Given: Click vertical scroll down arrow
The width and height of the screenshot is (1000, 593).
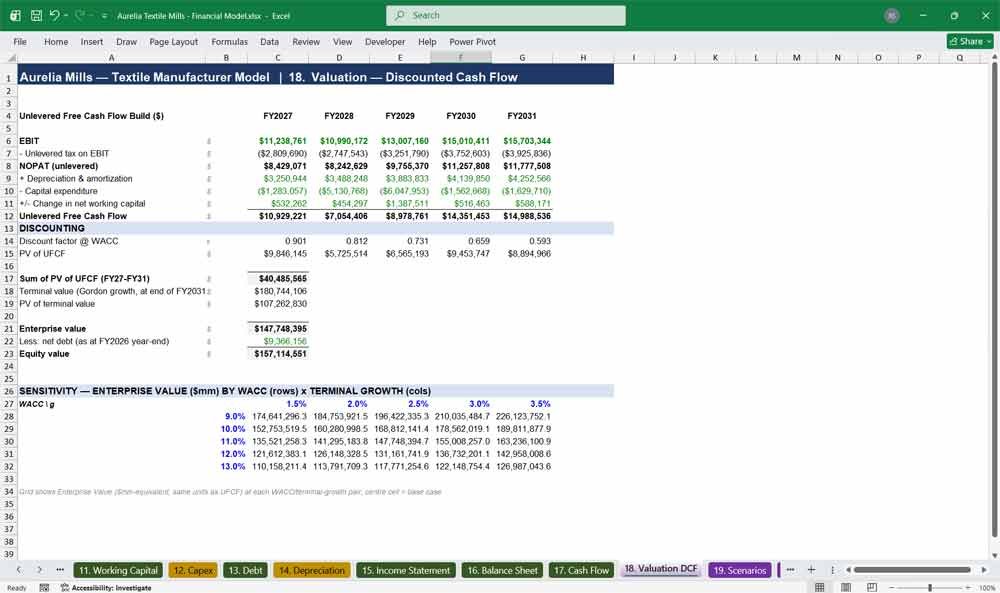Looking at the screenshot, I should coord(994,555).
